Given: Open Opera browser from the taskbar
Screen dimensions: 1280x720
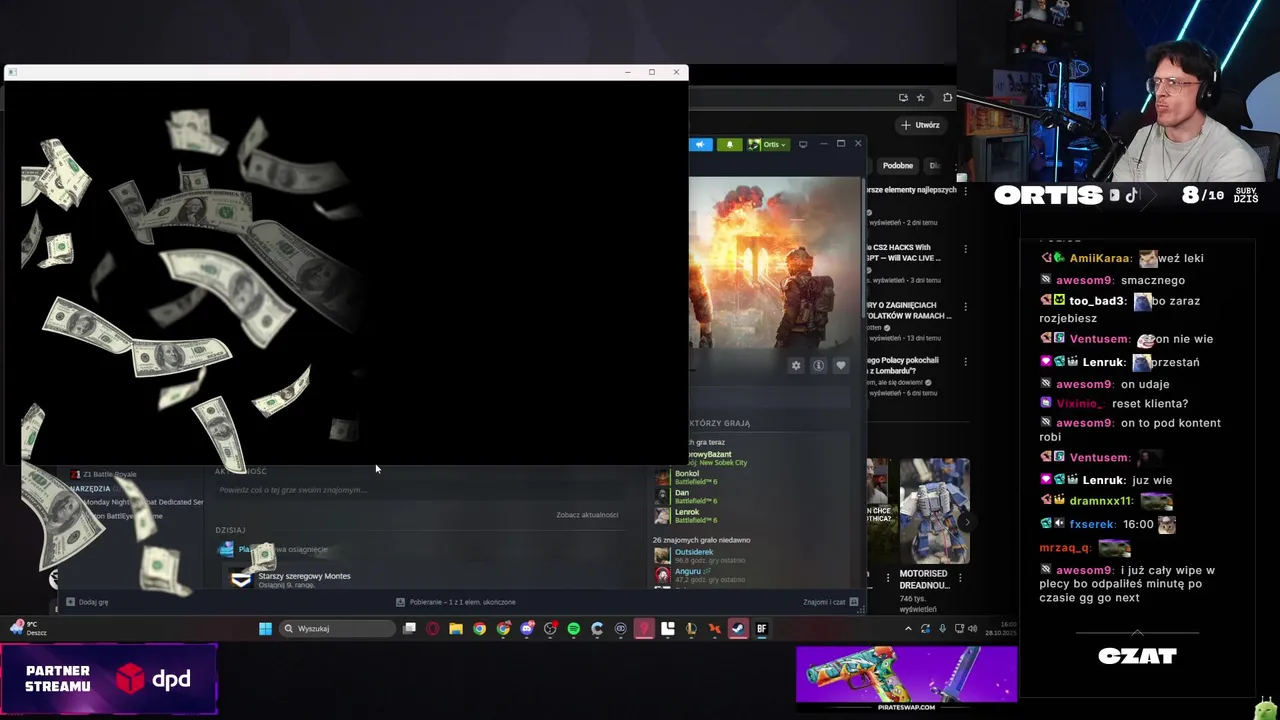Looking at the screenshot, I should click(432, 629).
